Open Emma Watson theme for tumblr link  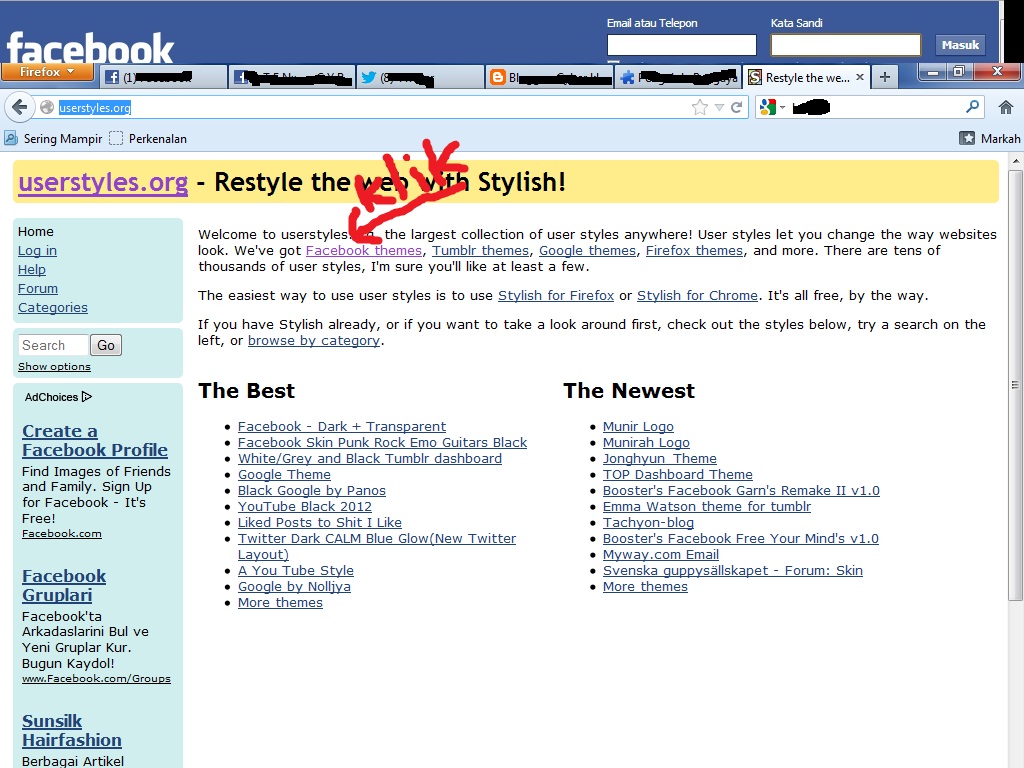pos(707,506)
